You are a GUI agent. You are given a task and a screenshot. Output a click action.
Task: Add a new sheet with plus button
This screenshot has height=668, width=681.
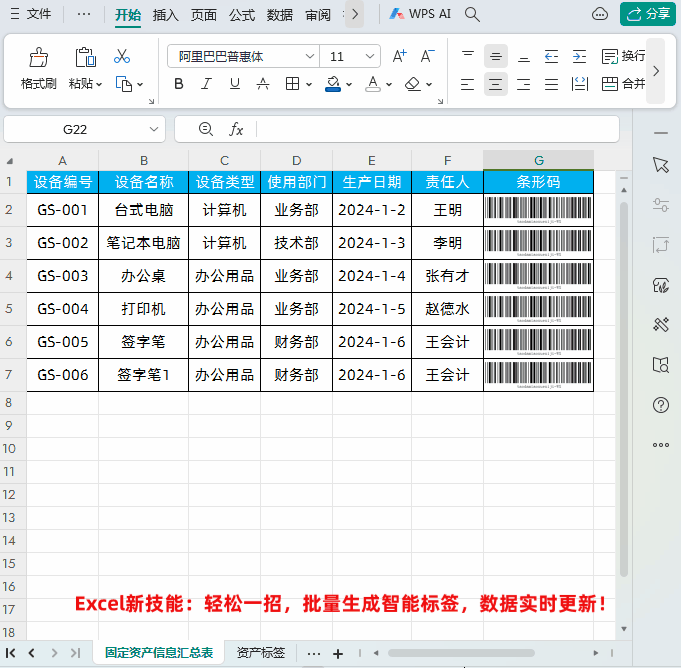pyautogui.click(x=338, y=653)
